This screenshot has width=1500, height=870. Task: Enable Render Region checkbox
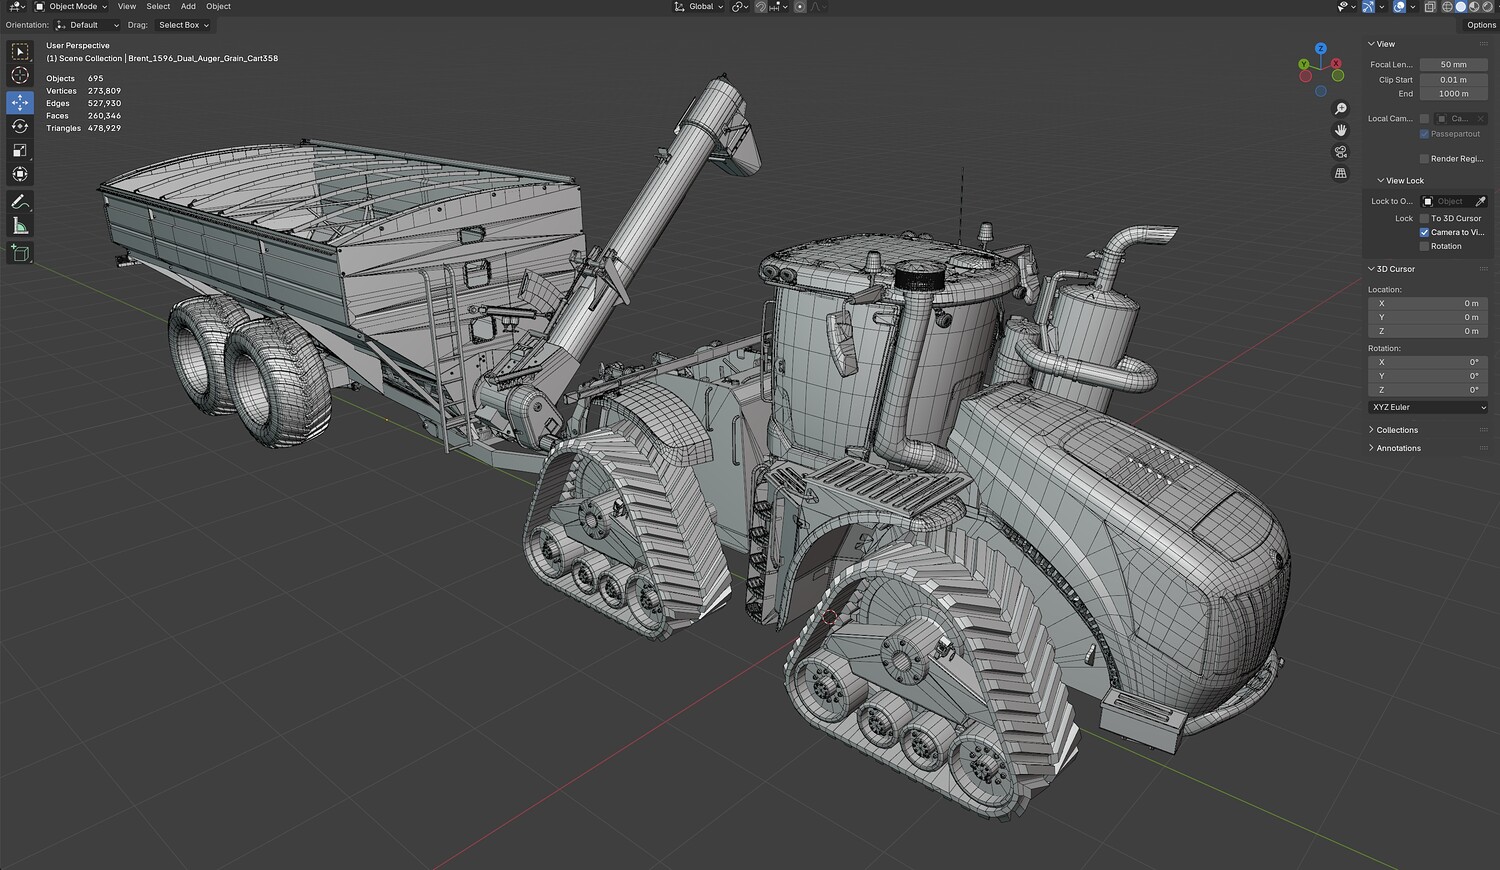(x=1424, y=159)
